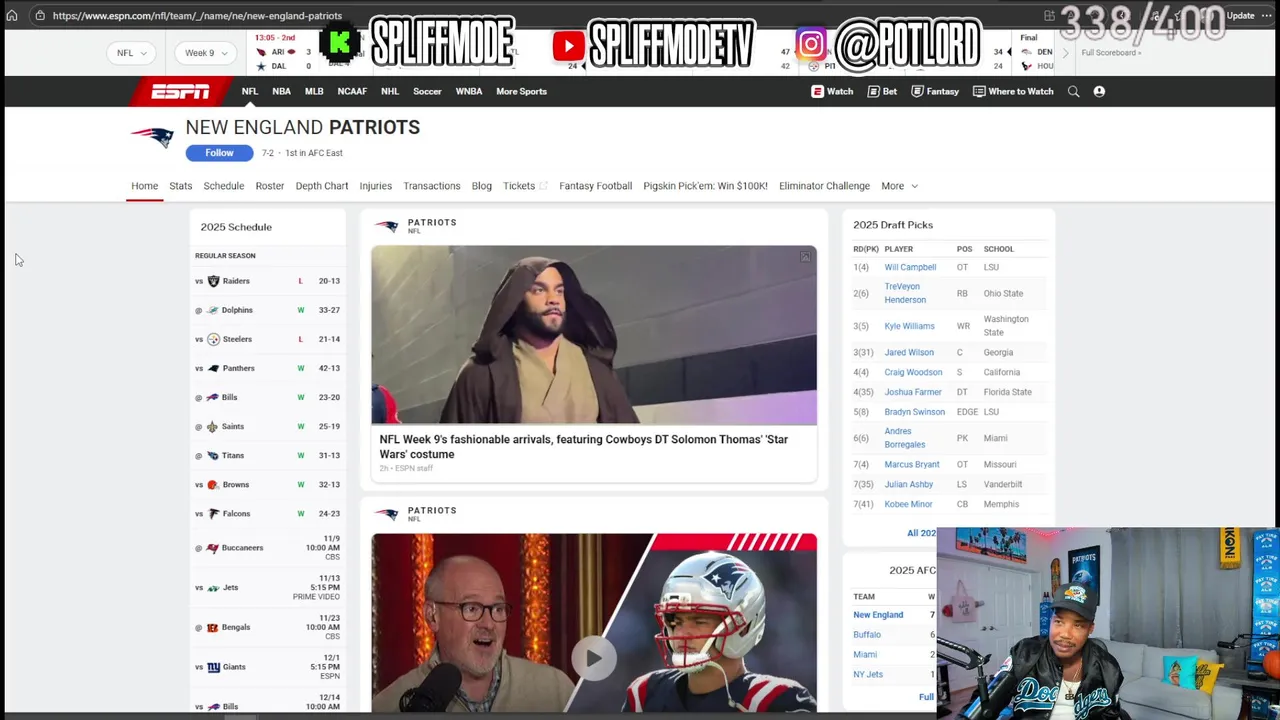Screen dimensions: 1280x720
Task: Open the NFL league dropdown in scoreboard
Action: [x=130, y=53]
